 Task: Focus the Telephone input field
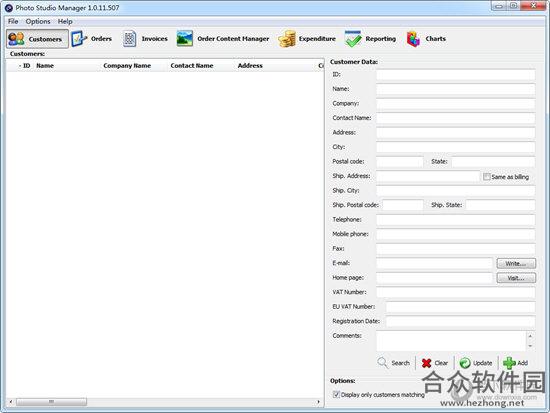coord(456,220)
